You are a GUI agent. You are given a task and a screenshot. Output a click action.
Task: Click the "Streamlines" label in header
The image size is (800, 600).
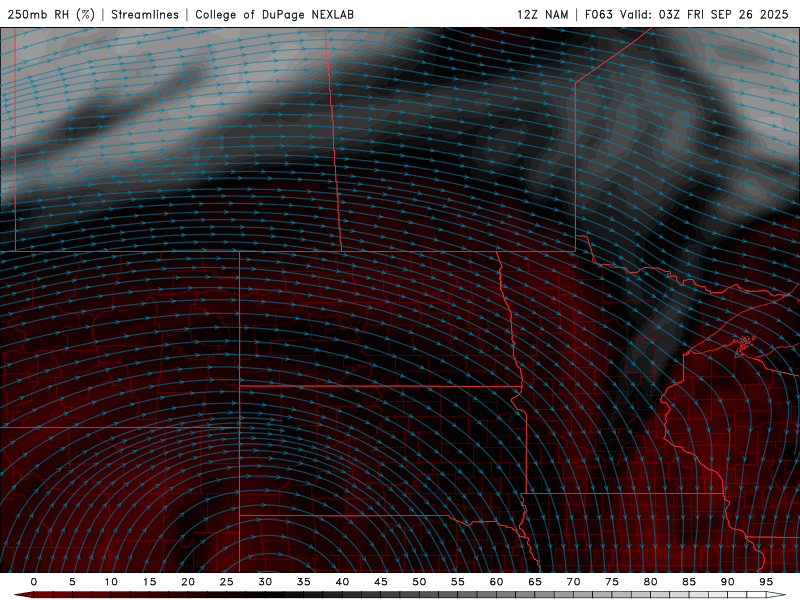tap(145, 14)
